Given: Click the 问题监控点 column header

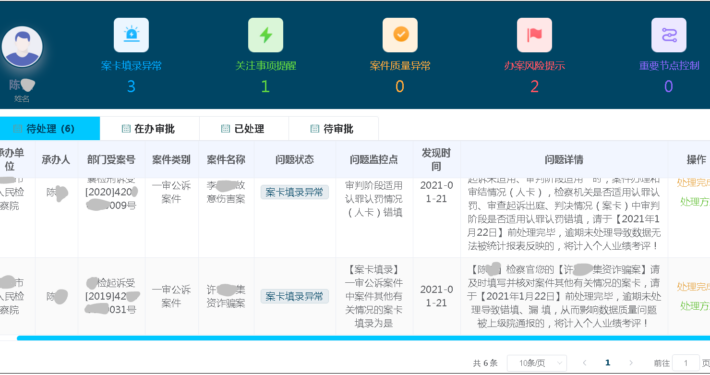Looking at the screenshot, I should pyautogui.click(x=374, y=159).
